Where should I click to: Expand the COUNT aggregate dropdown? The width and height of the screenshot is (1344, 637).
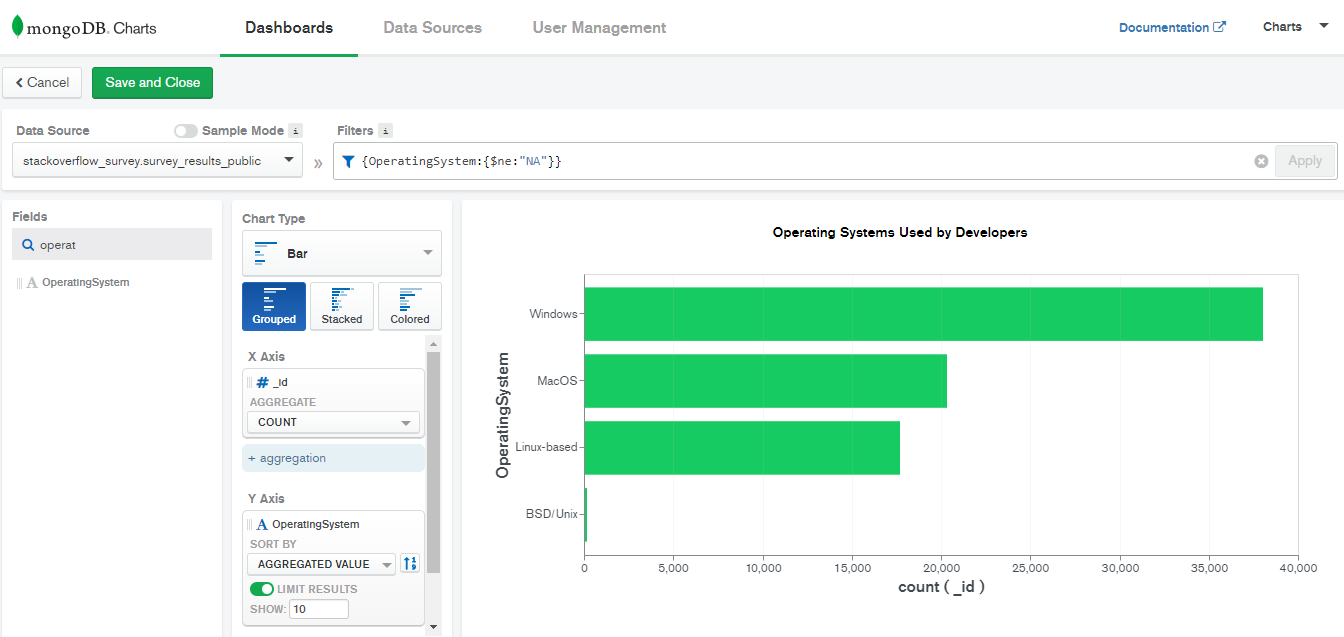pyautogui.click(x=333, y=422)
